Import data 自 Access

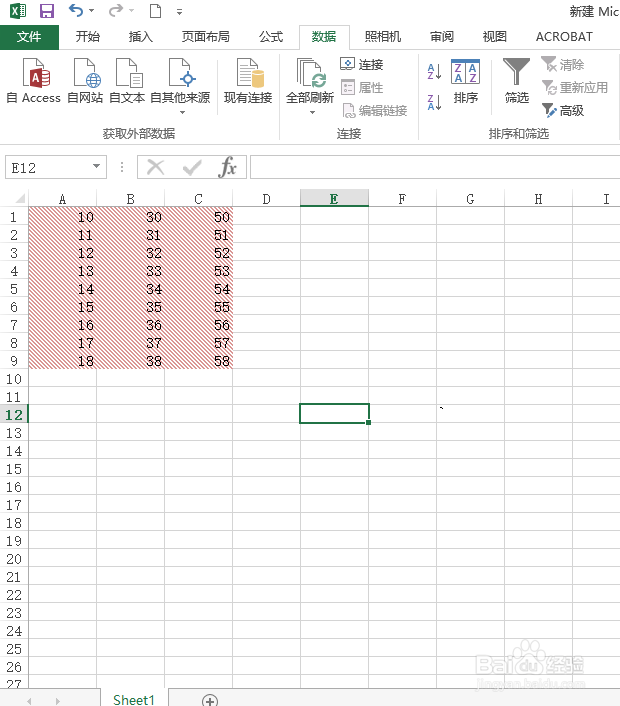pyautogui.click(x=34, y=81)
